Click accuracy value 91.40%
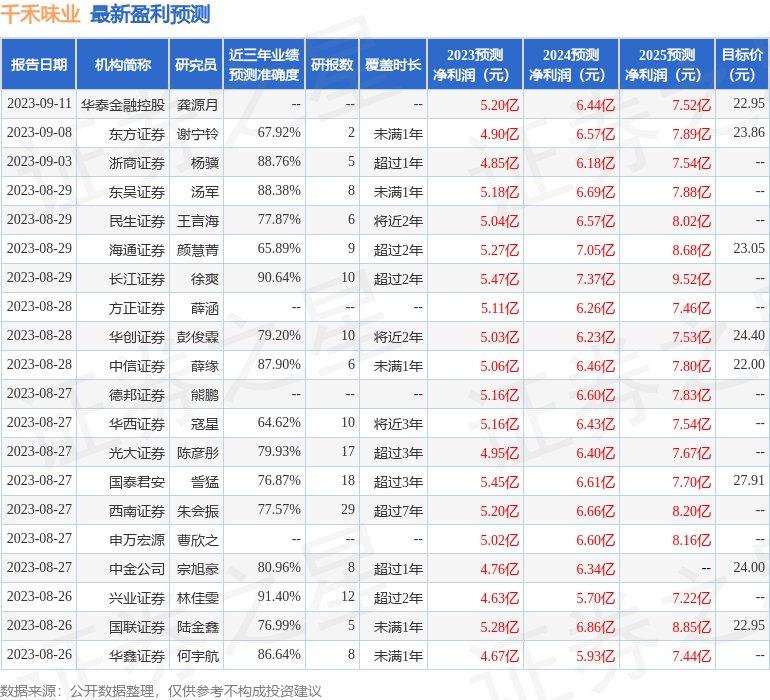The height and width of the screenshot is (700, 770). click(279, 596)
